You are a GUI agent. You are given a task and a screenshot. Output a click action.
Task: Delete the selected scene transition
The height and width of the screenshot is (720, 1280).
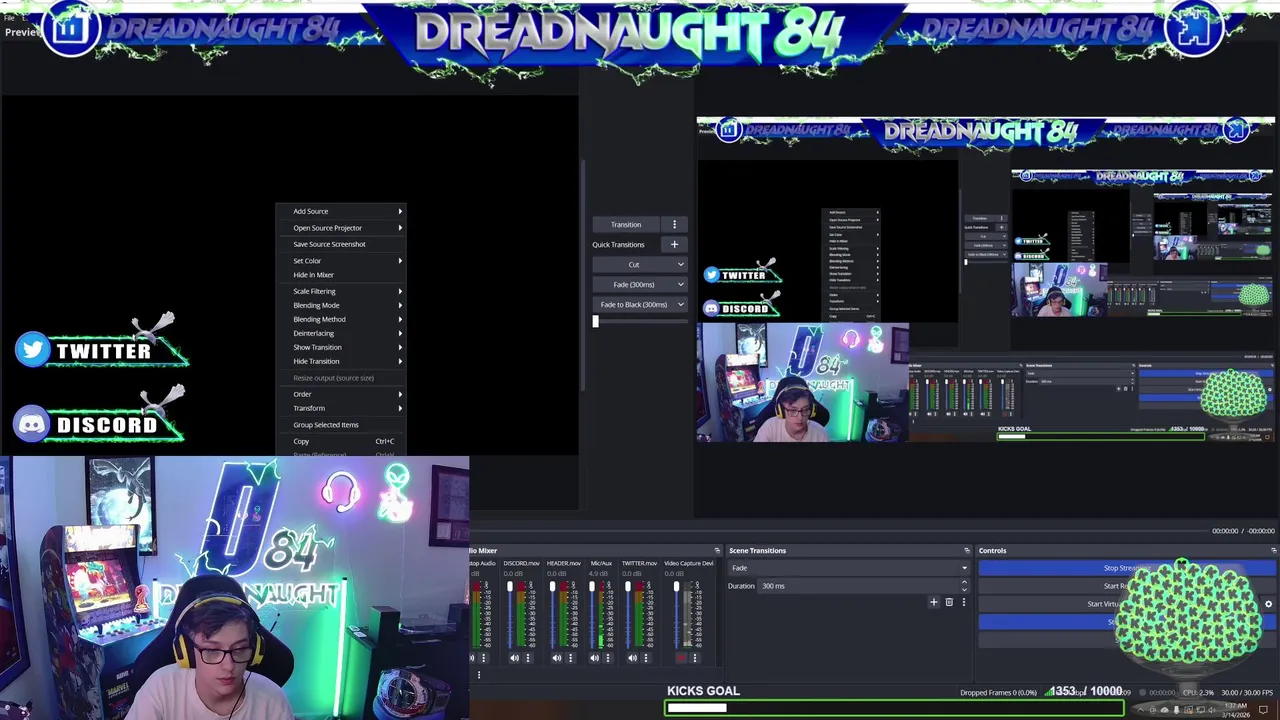click(949, 602)
